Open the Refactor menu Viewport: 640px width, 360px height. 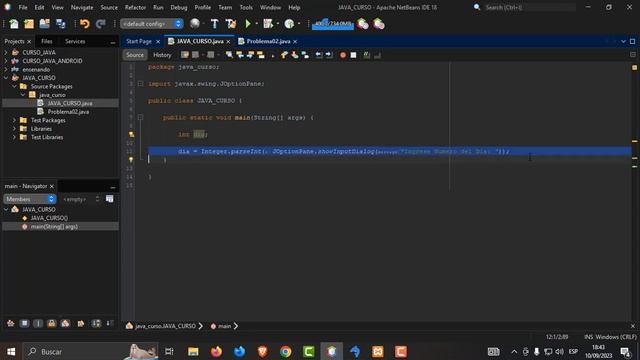[135, 7]
